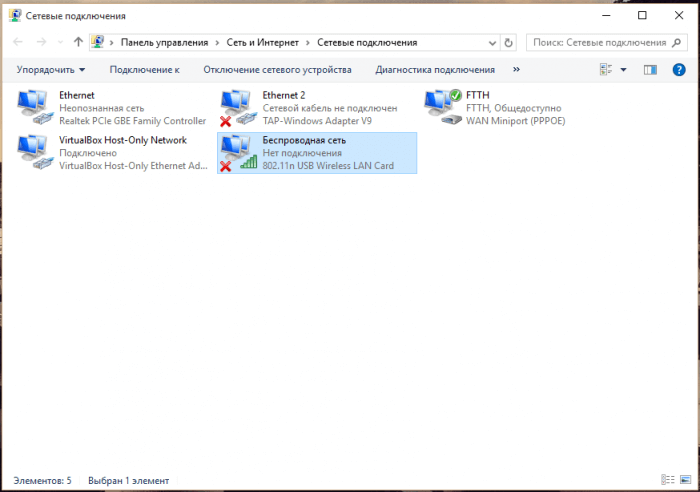
Task: Click Подключение к in toolbar
Action: click(144, 70)
